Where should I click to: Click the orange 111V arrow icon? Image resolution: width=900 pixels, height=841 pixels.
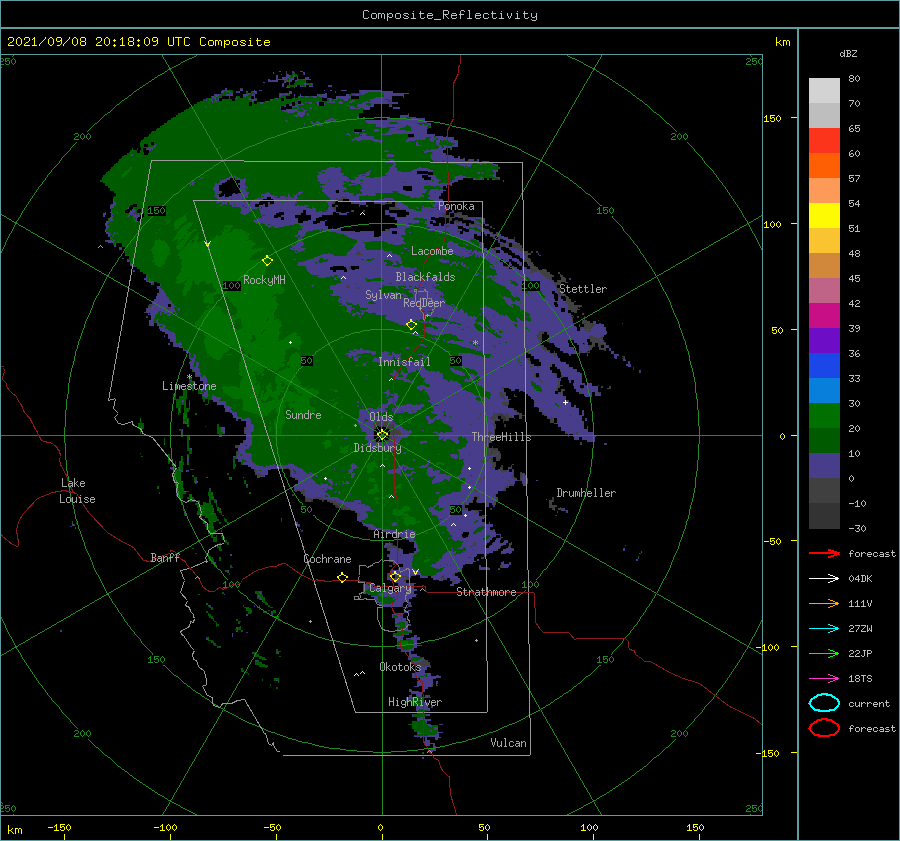click(824, 603)
